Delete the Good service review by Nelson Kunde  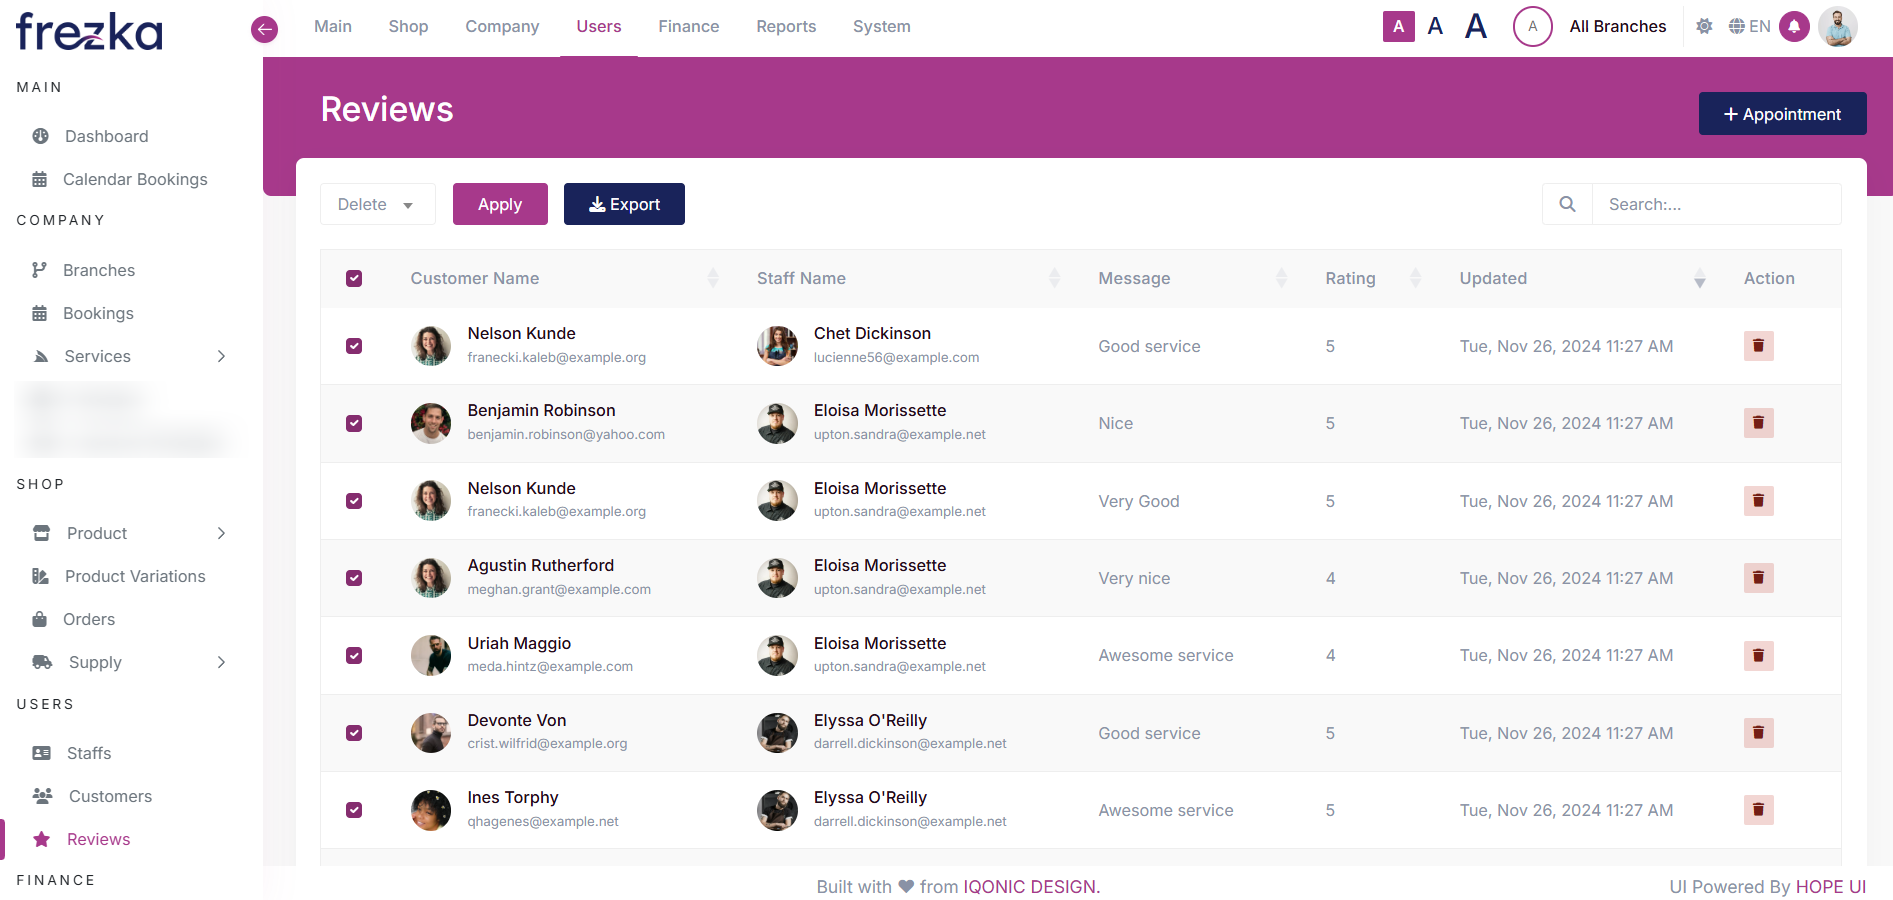click(x=1758, y=346)
